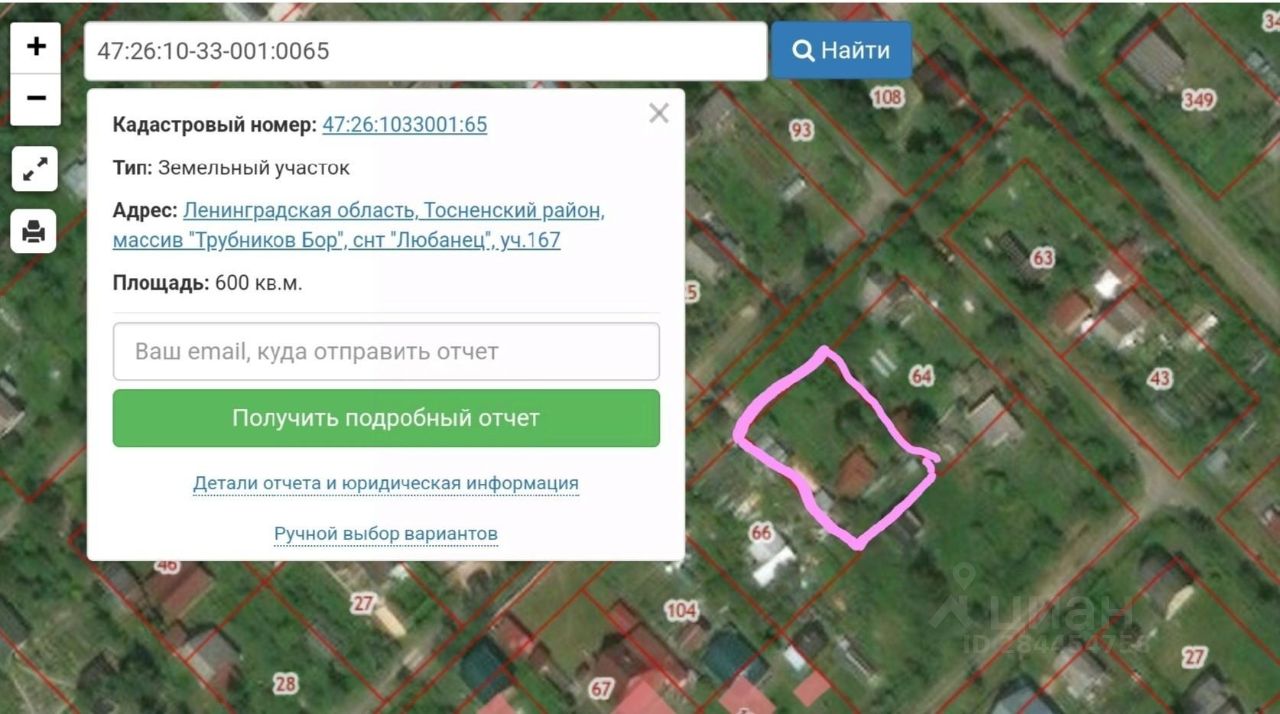This screenshot has height=714, width=1280.
Task: Select parcel labeled 66 on map
Action: (761, 532)
